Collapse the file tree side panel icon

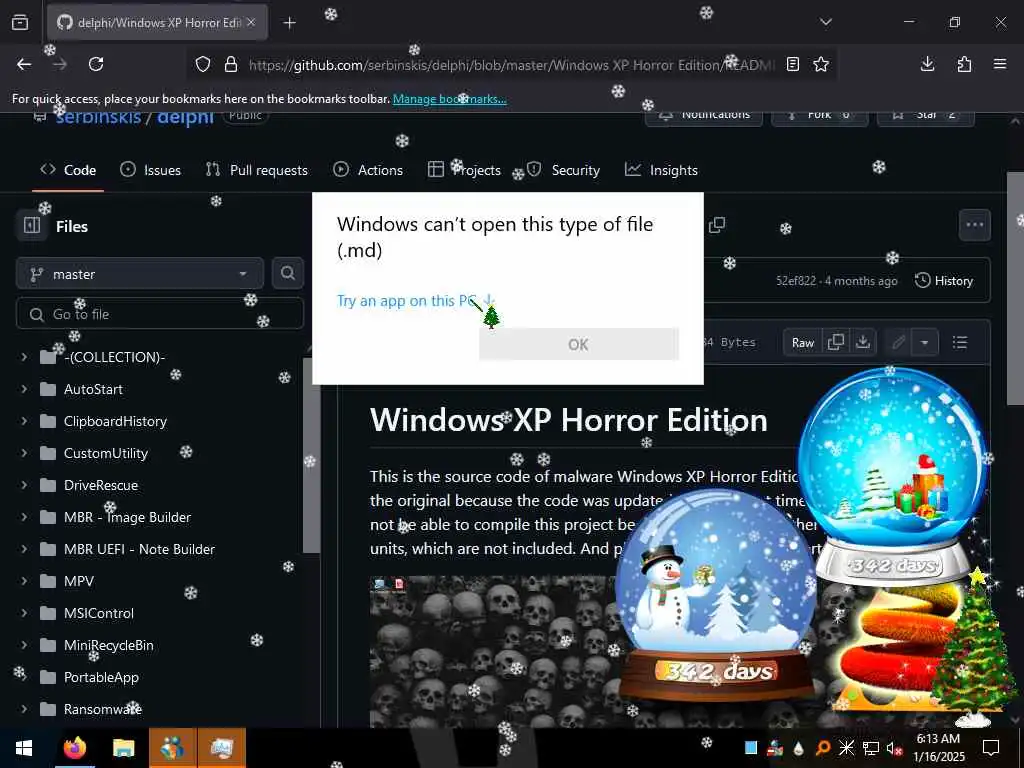pos(32,226)
